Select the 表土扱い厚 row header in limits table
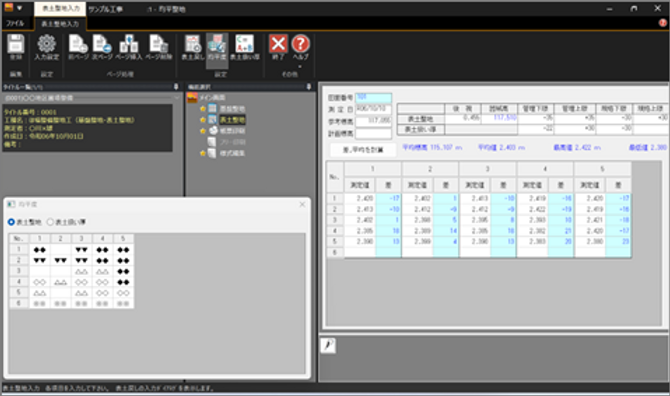The image size is (670, 396). [x=421, y=129]
